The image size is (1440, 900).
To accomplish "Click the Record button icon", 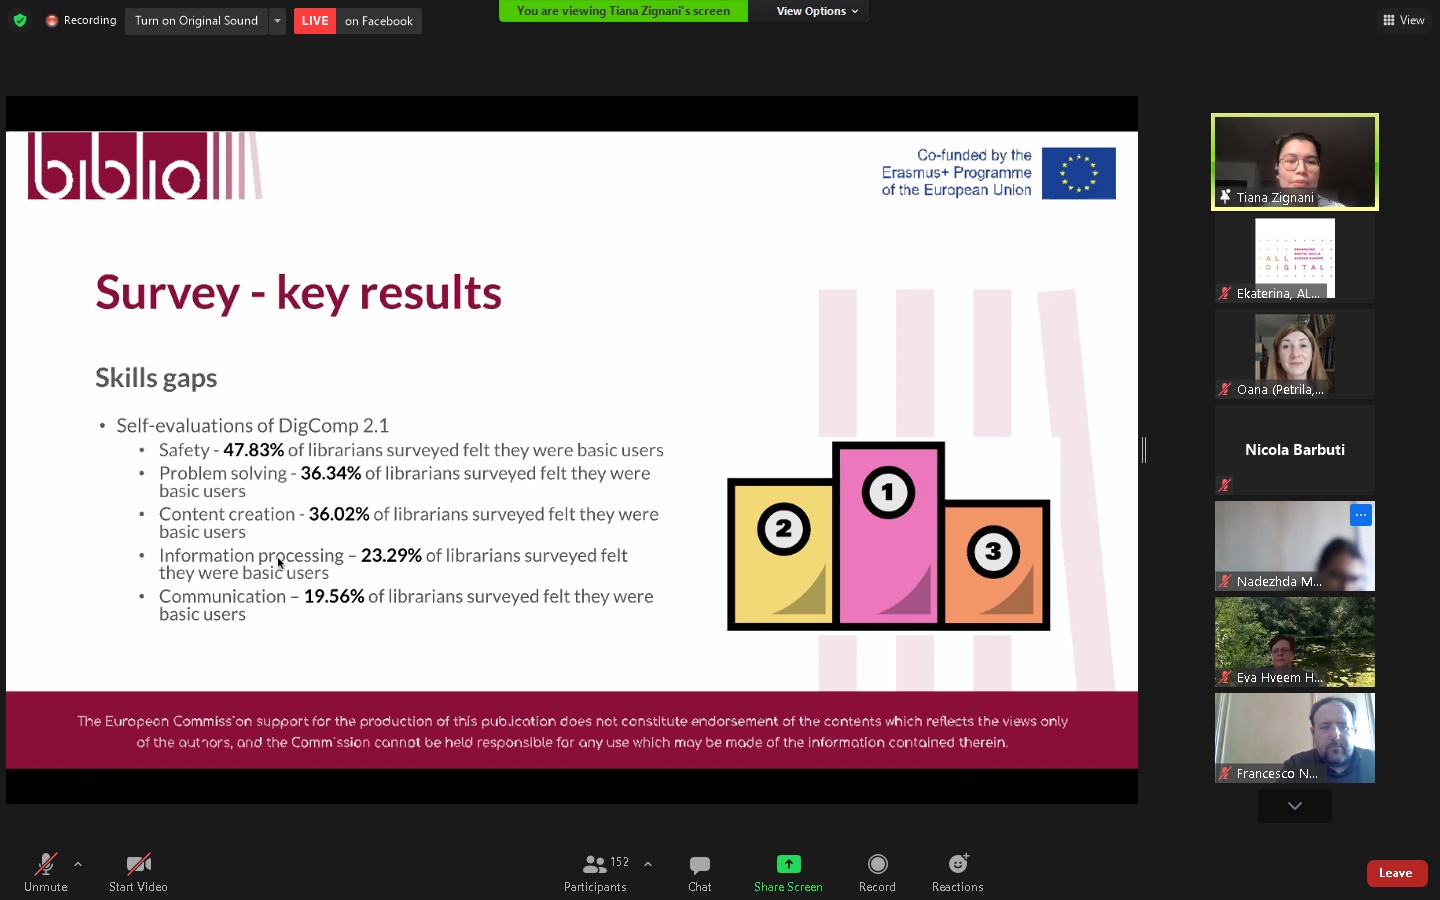I will tap(877, 864).
